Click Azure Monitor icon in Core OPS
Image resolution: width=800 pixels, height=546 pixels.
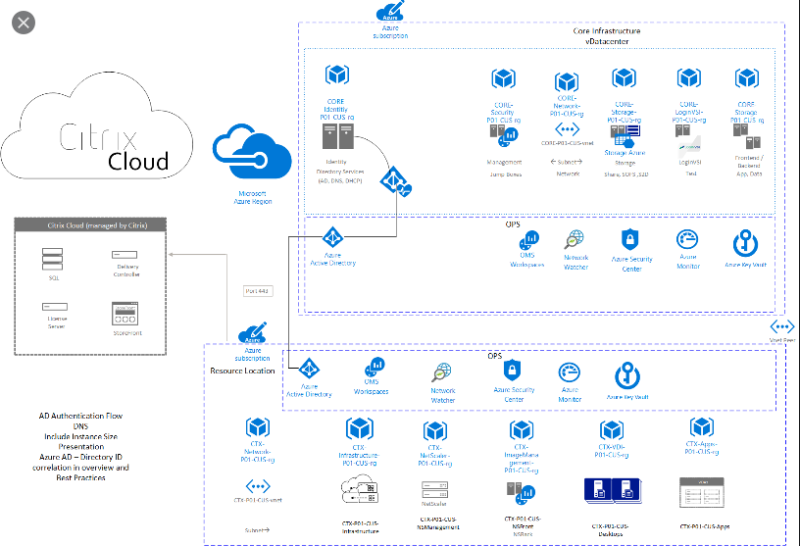tap(687, 239)
